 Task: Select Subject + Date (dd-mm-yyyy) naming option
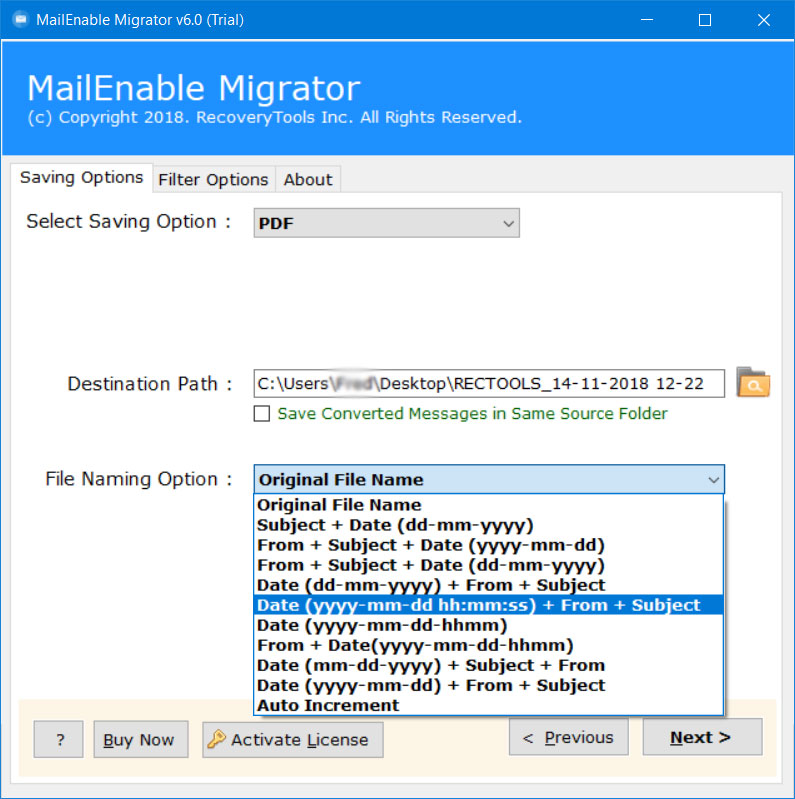tap(488, 525)
